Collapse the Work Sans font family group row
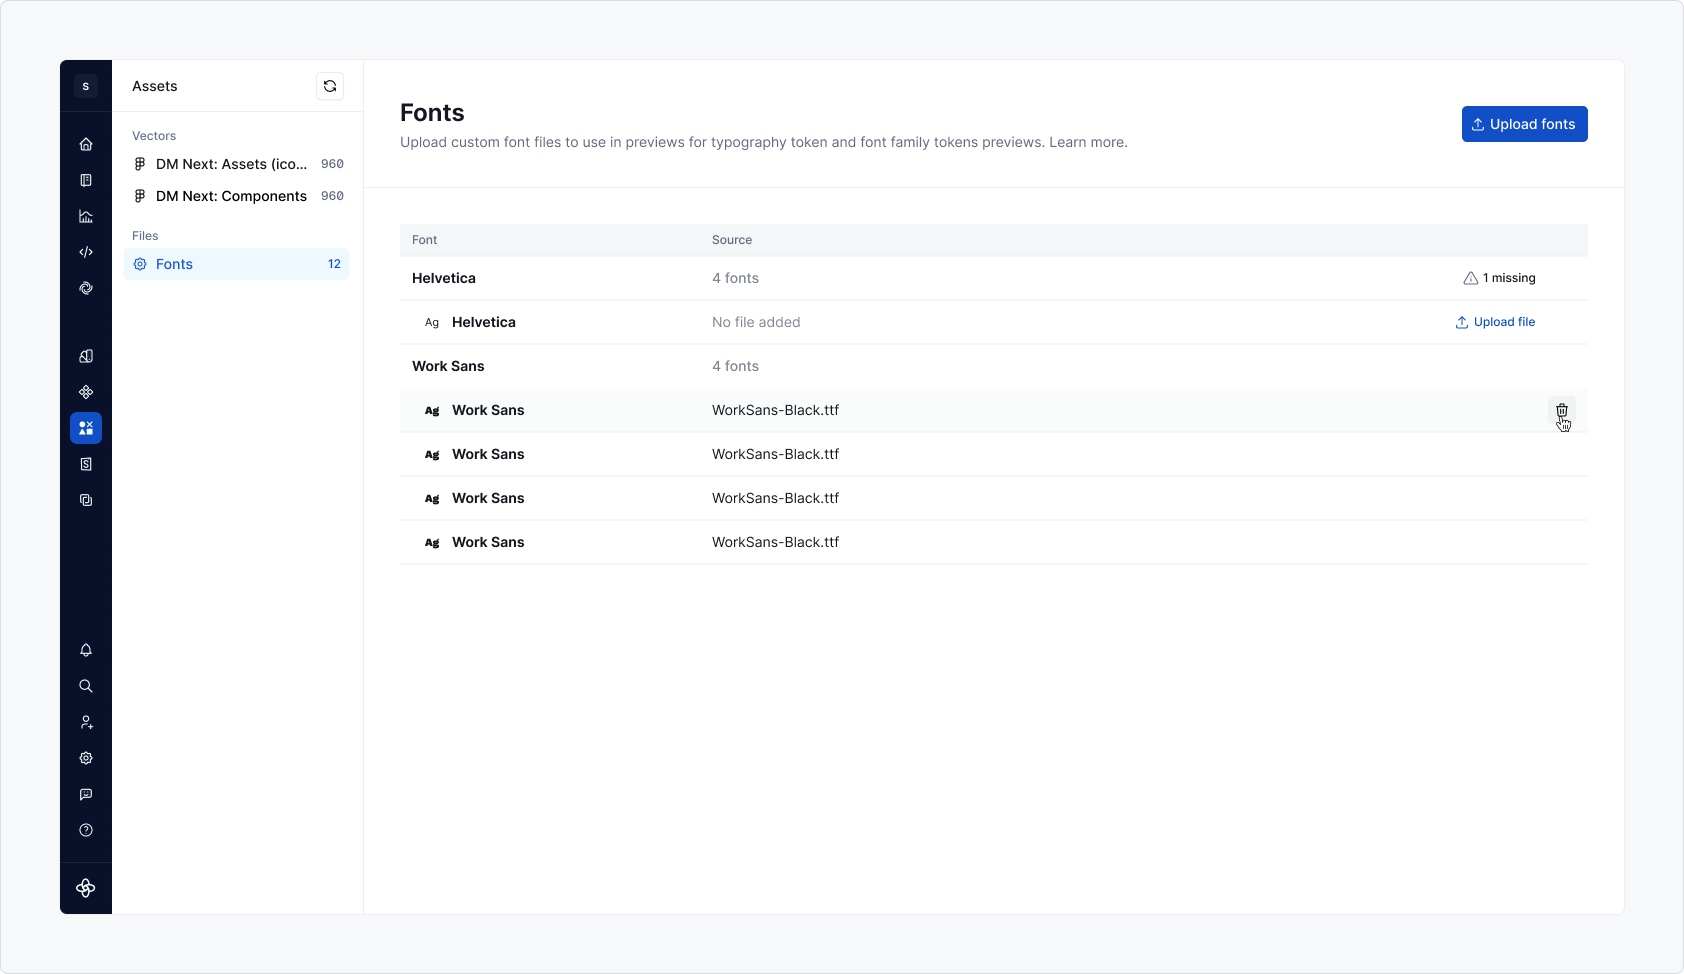This screenshot has width=1684, height=974. point(994,366)
